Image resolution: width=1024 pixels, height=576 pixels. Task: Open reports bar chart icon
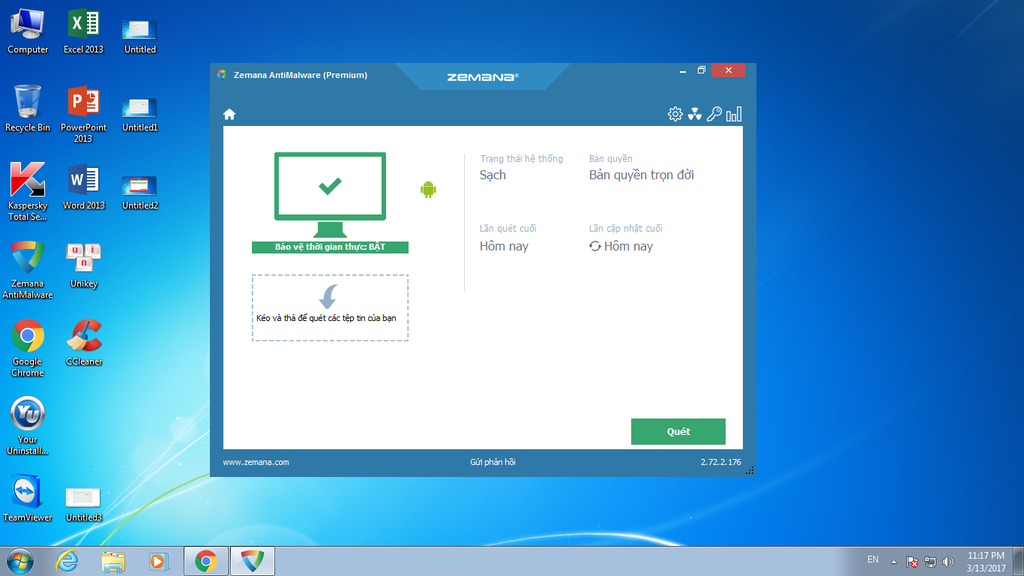734,114
